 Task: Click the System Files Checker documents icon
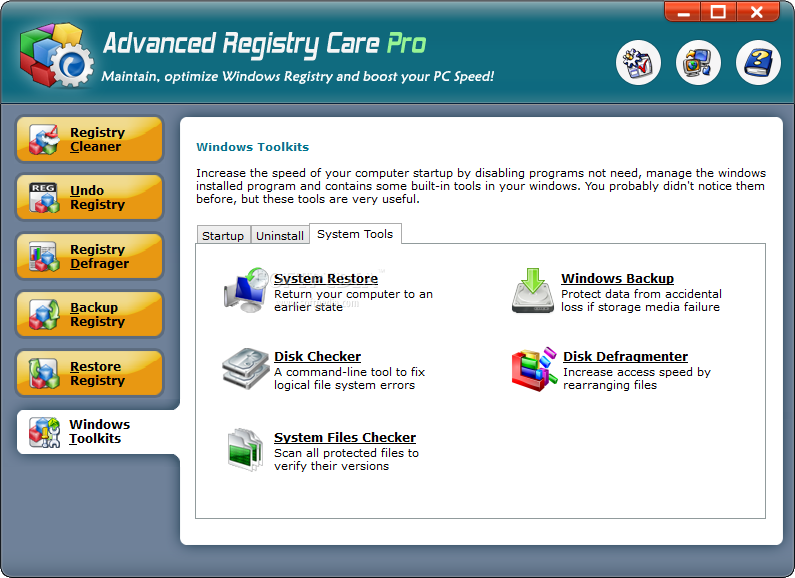245,450
